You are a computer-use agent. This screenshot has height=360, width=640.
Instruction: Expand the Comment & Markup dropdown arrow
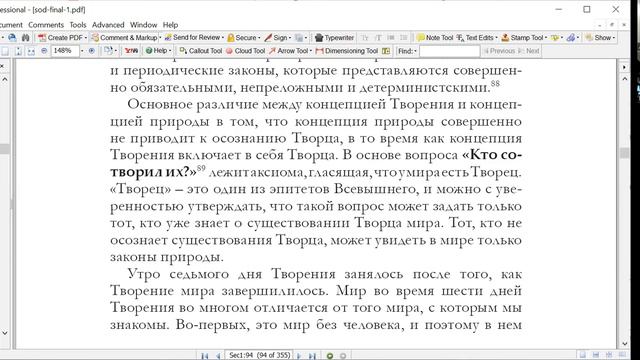coord(160,38)
